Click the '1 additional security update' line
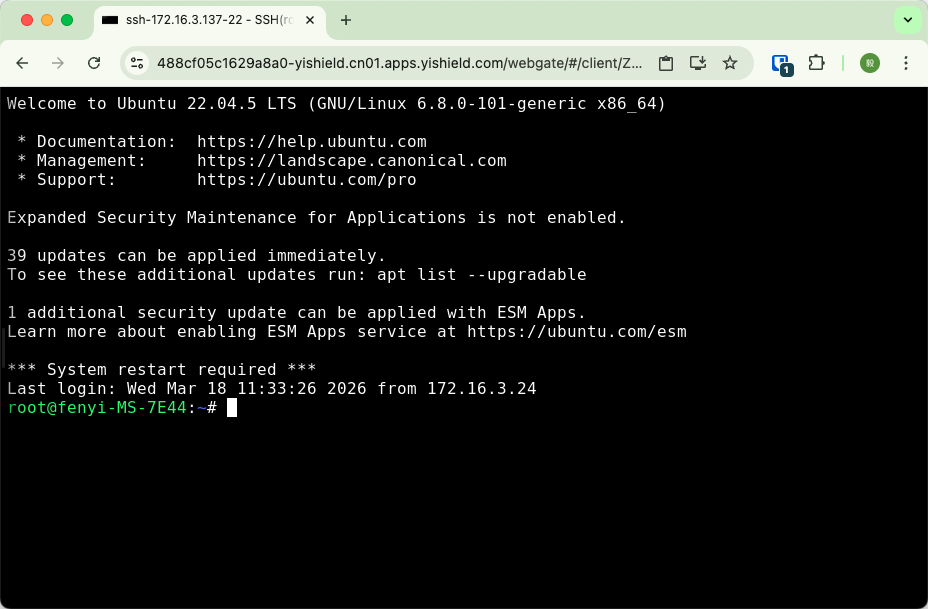 coord(297,312)
